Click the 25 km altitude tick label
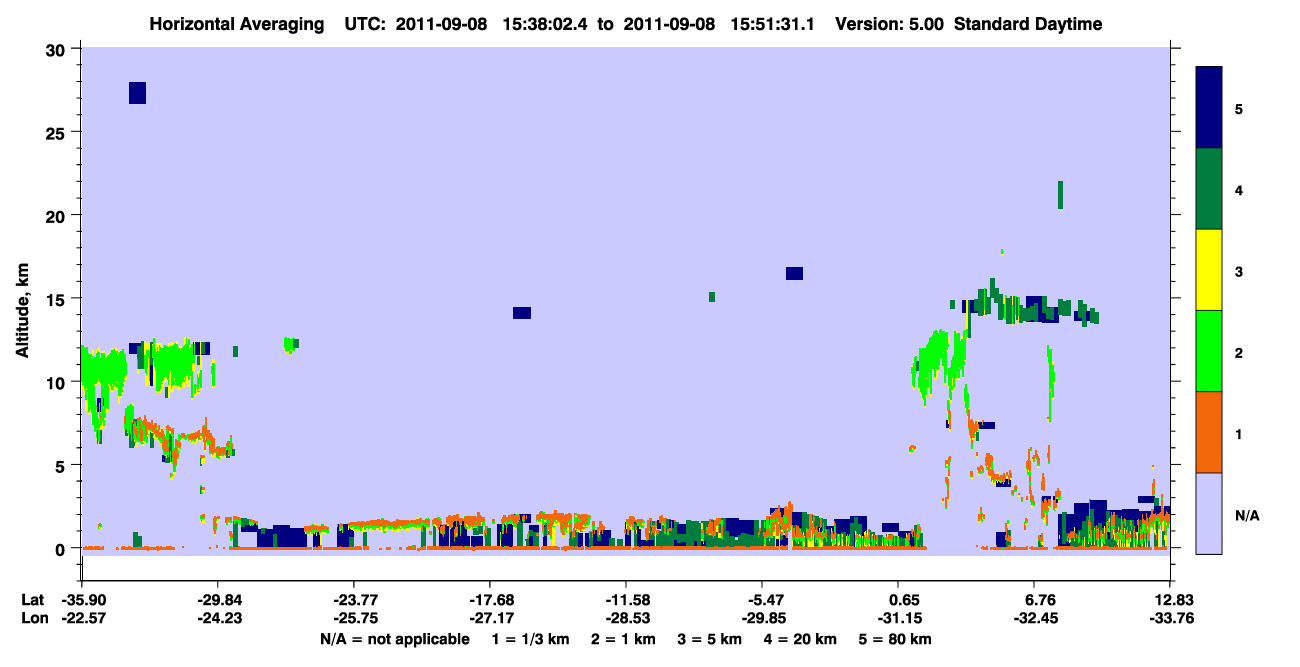1300x667 pixels. coord(55,132)
